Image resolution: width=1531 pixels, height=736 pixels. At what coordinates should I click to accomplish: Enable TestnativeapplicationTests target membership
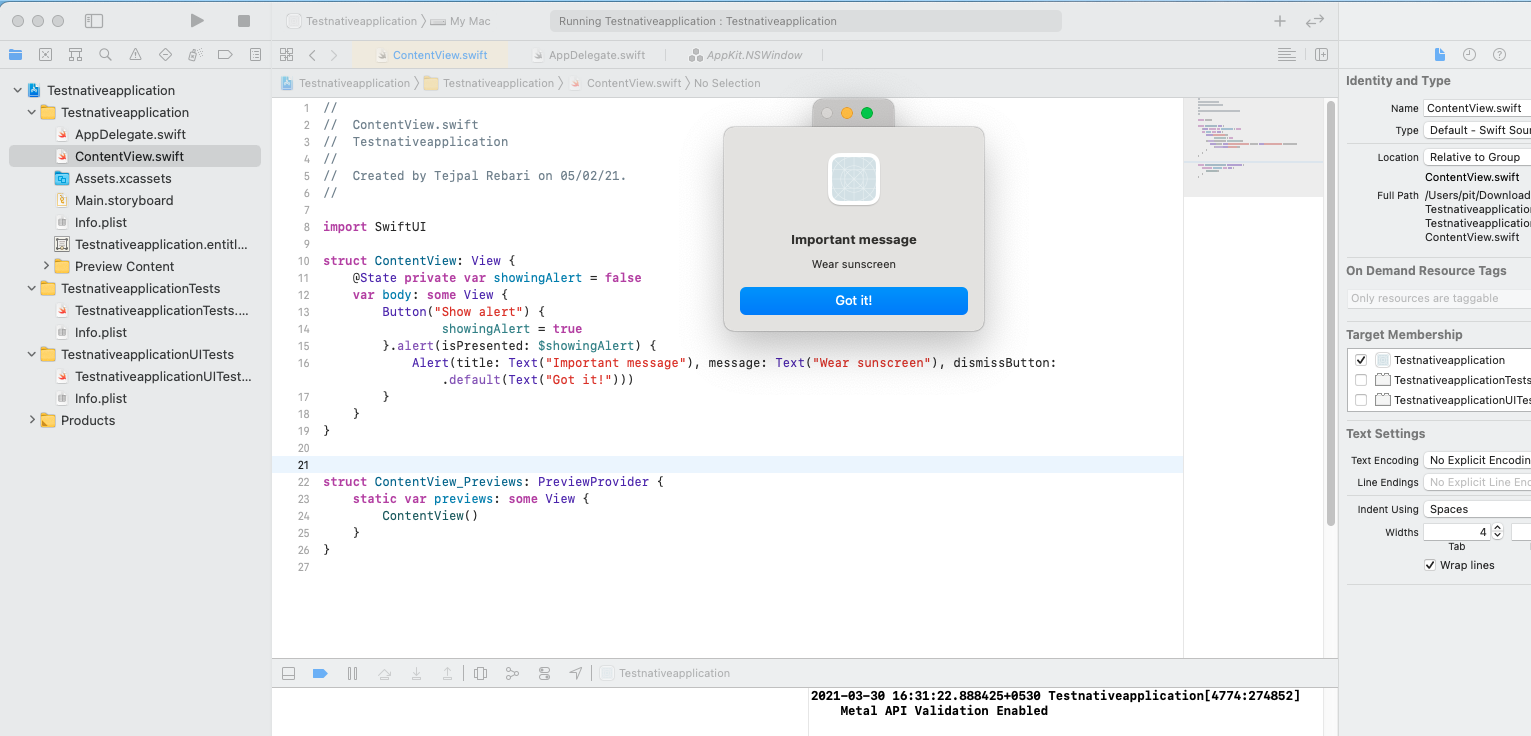1361,380
